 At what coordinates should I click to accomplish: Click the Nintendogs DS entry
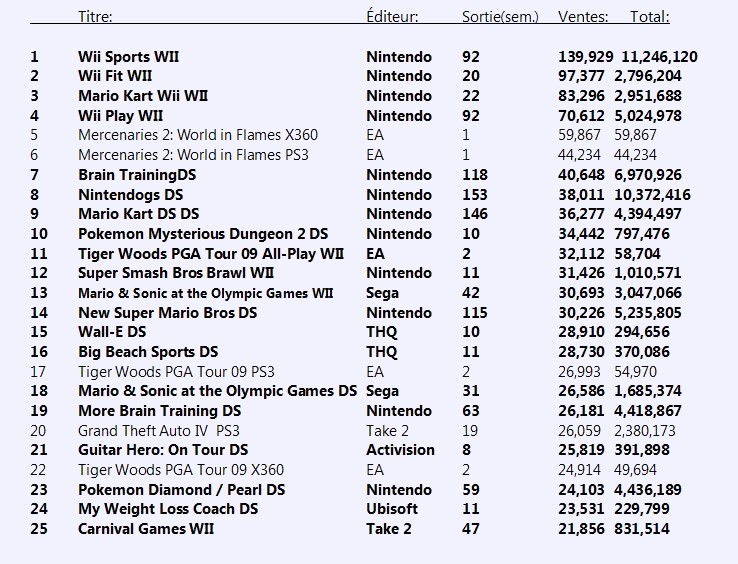click(130, 195)
